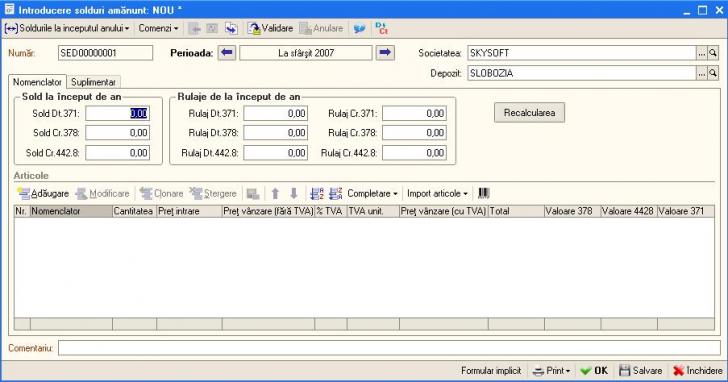728x382 pixels.
Task: Click the Sold Cr.442.8 input field
Action: (x=117, y=153)
